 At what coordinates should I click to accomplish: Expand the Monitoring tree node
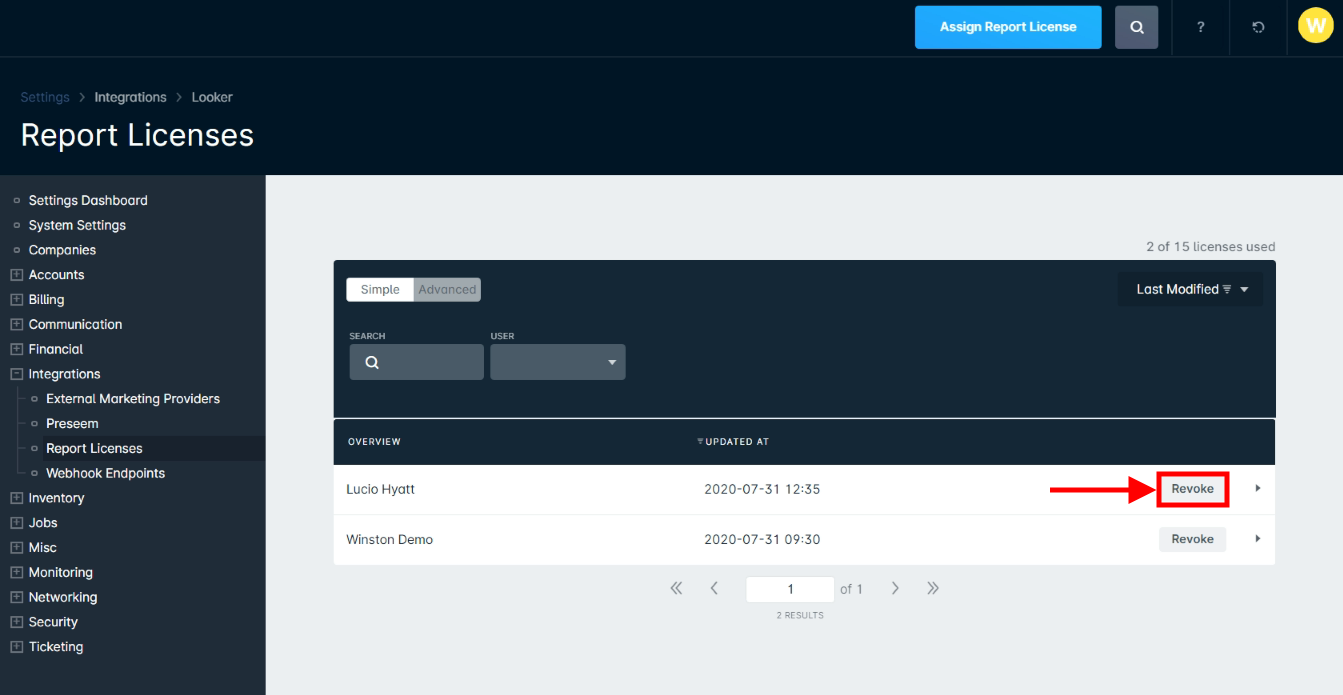click(x=16, y=573)
